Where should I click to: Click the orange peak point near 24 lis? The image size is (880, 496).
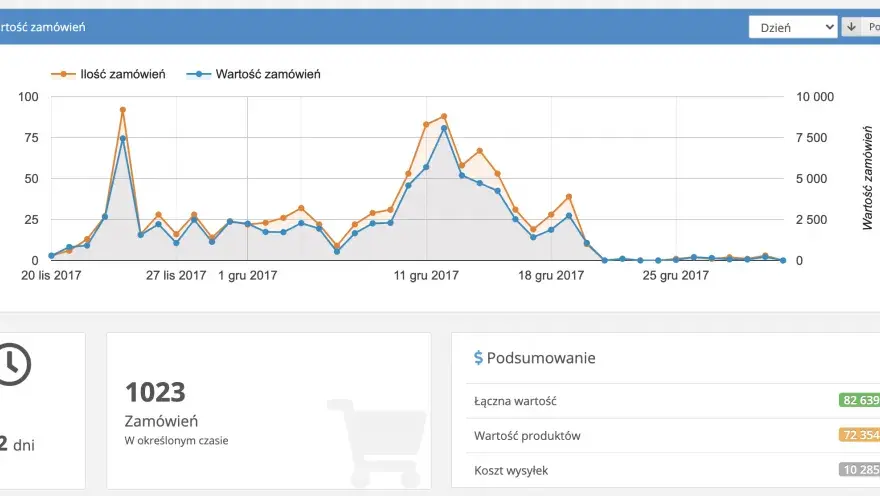point(122,110)
